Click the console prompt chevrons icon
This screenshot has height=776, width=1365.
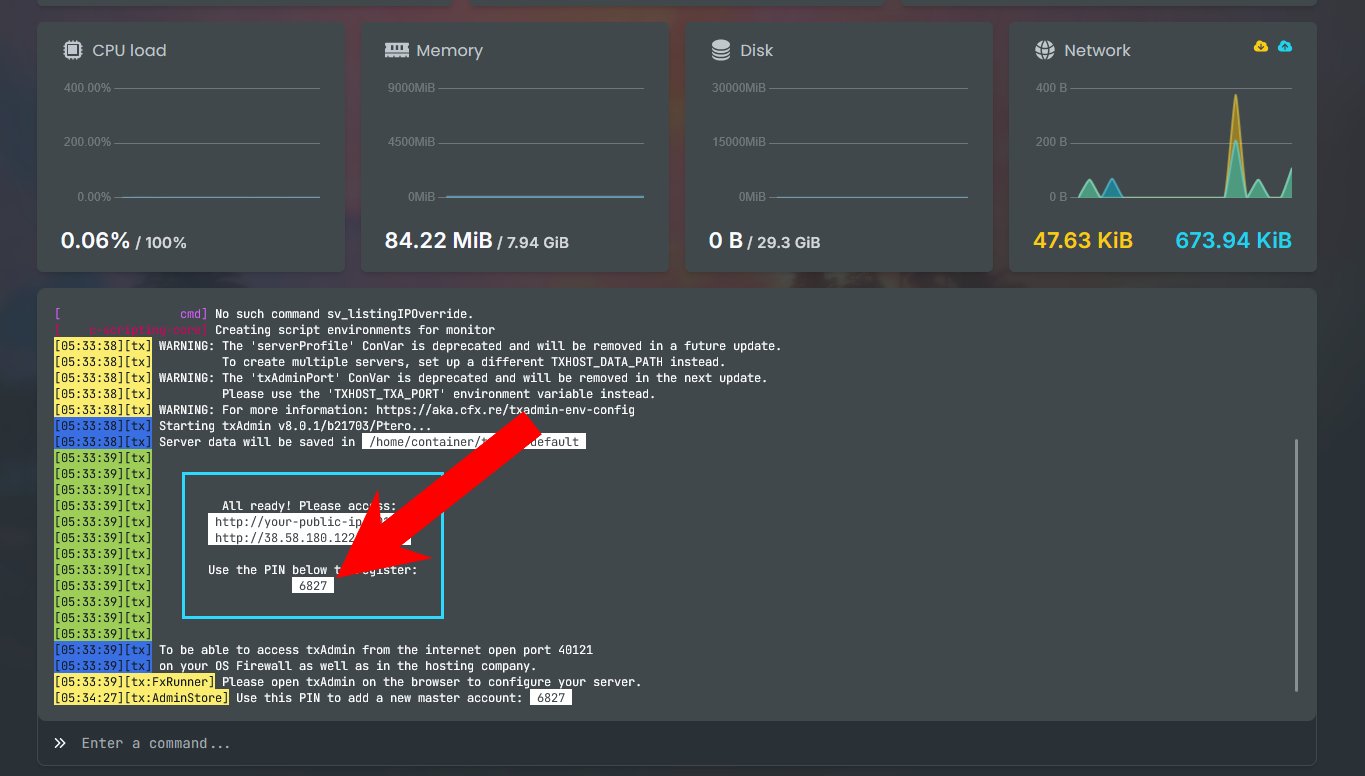point(60,743)
